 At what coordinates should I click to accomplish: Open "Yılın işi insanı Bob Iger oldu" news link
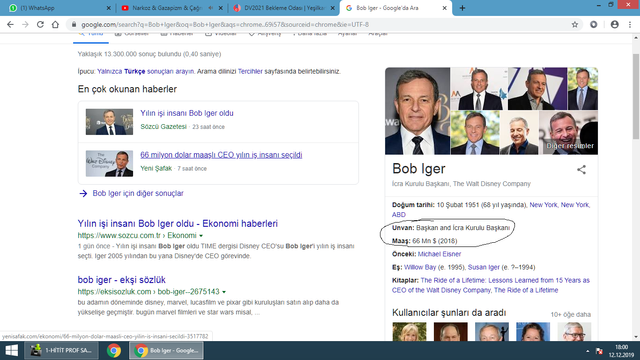[187, 113]
